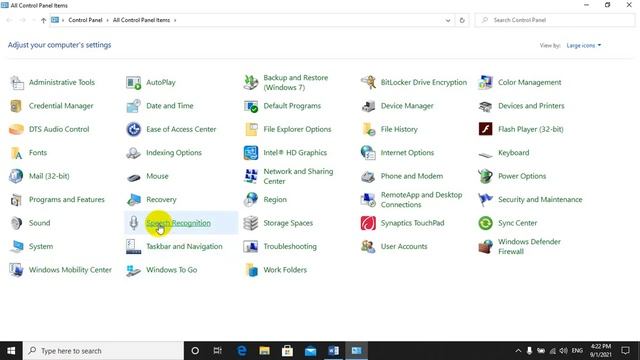Viewport: 640px width, 360px height.
Task: Launch Microsoft Edge from the taskbar
Action: (x=242, y=351)
